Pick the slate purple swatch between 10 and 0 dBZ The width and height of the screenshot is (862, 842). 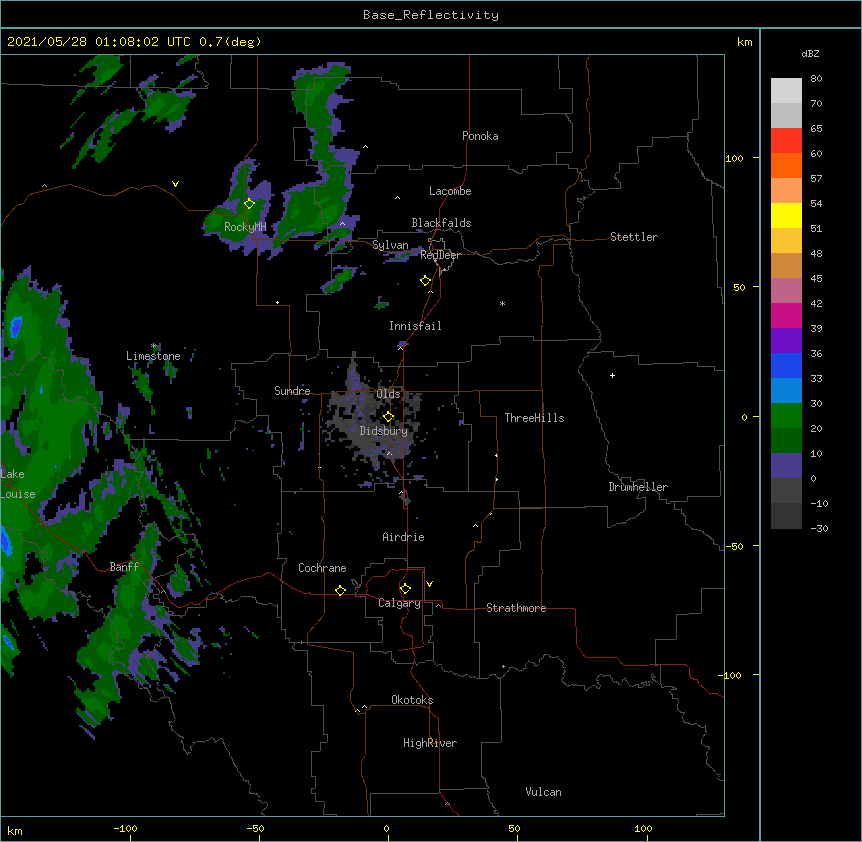click(786, 466)
